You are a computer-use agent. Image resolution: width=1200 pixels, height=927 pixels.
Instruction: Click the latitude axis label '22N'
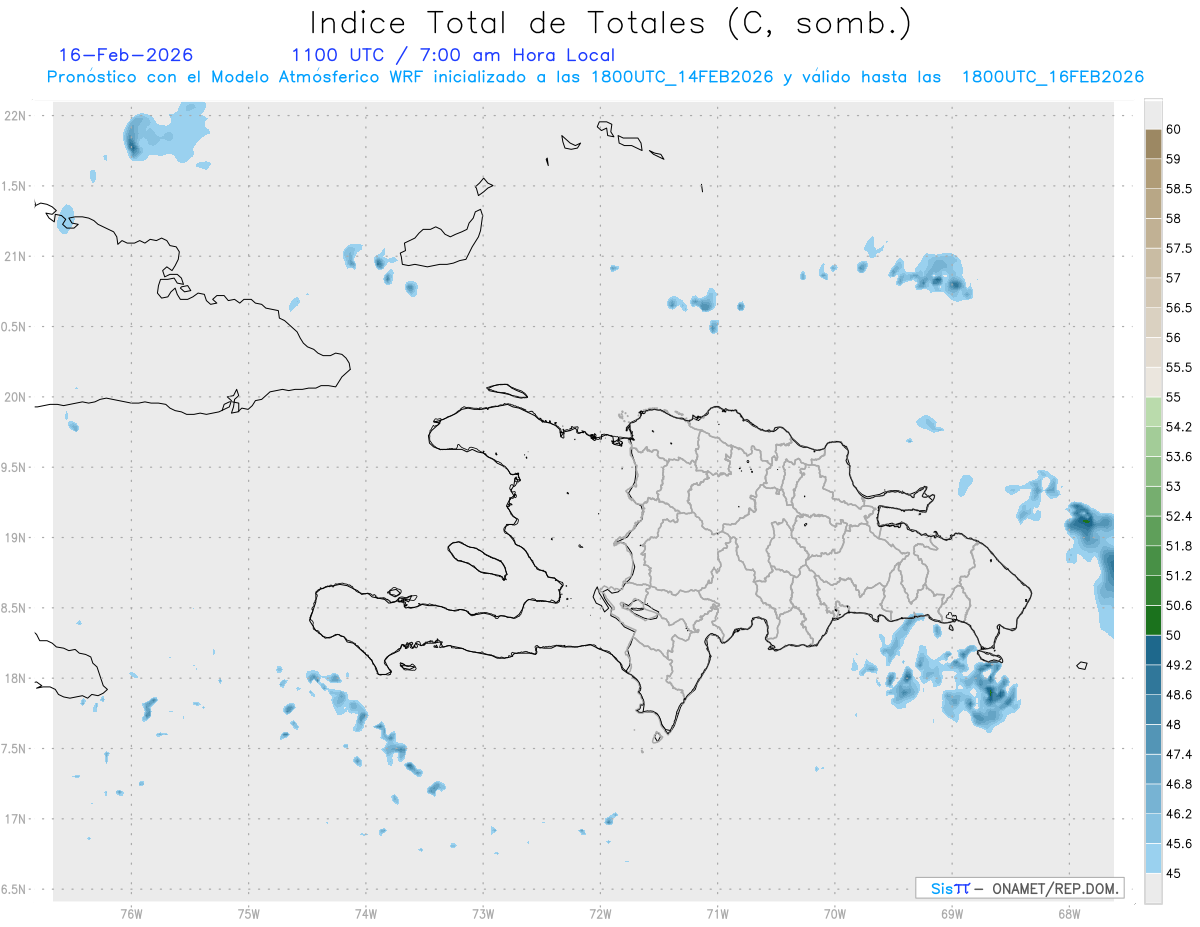(16, 116)
